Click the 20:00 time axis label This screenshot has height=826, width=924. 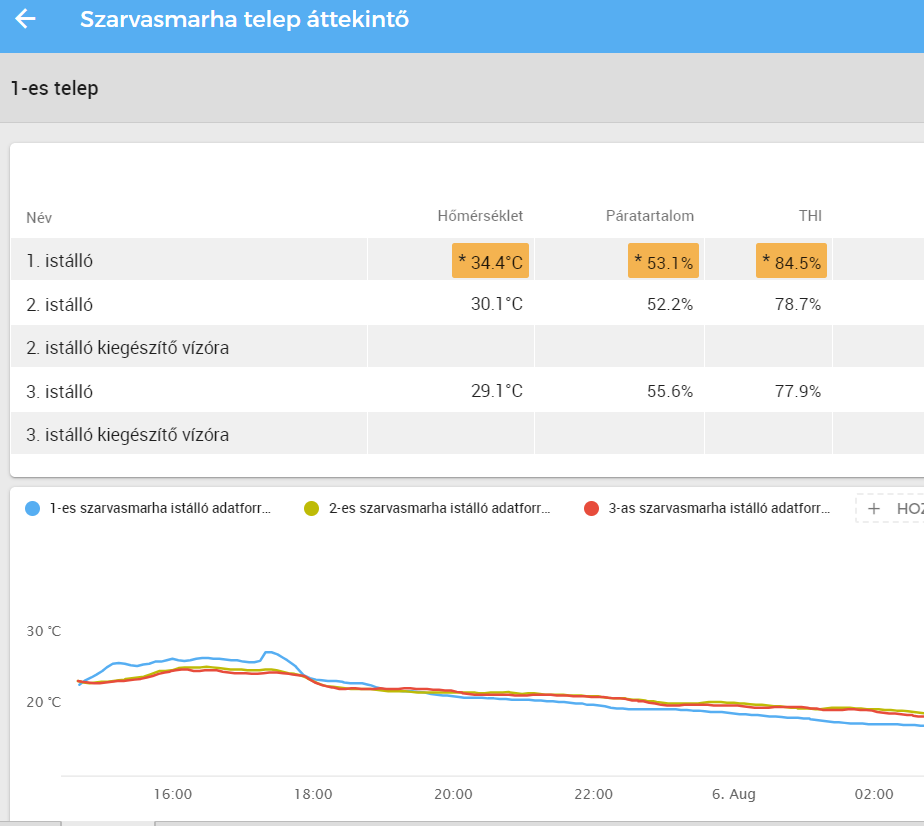pyautogui.click(x=453, y=794)
